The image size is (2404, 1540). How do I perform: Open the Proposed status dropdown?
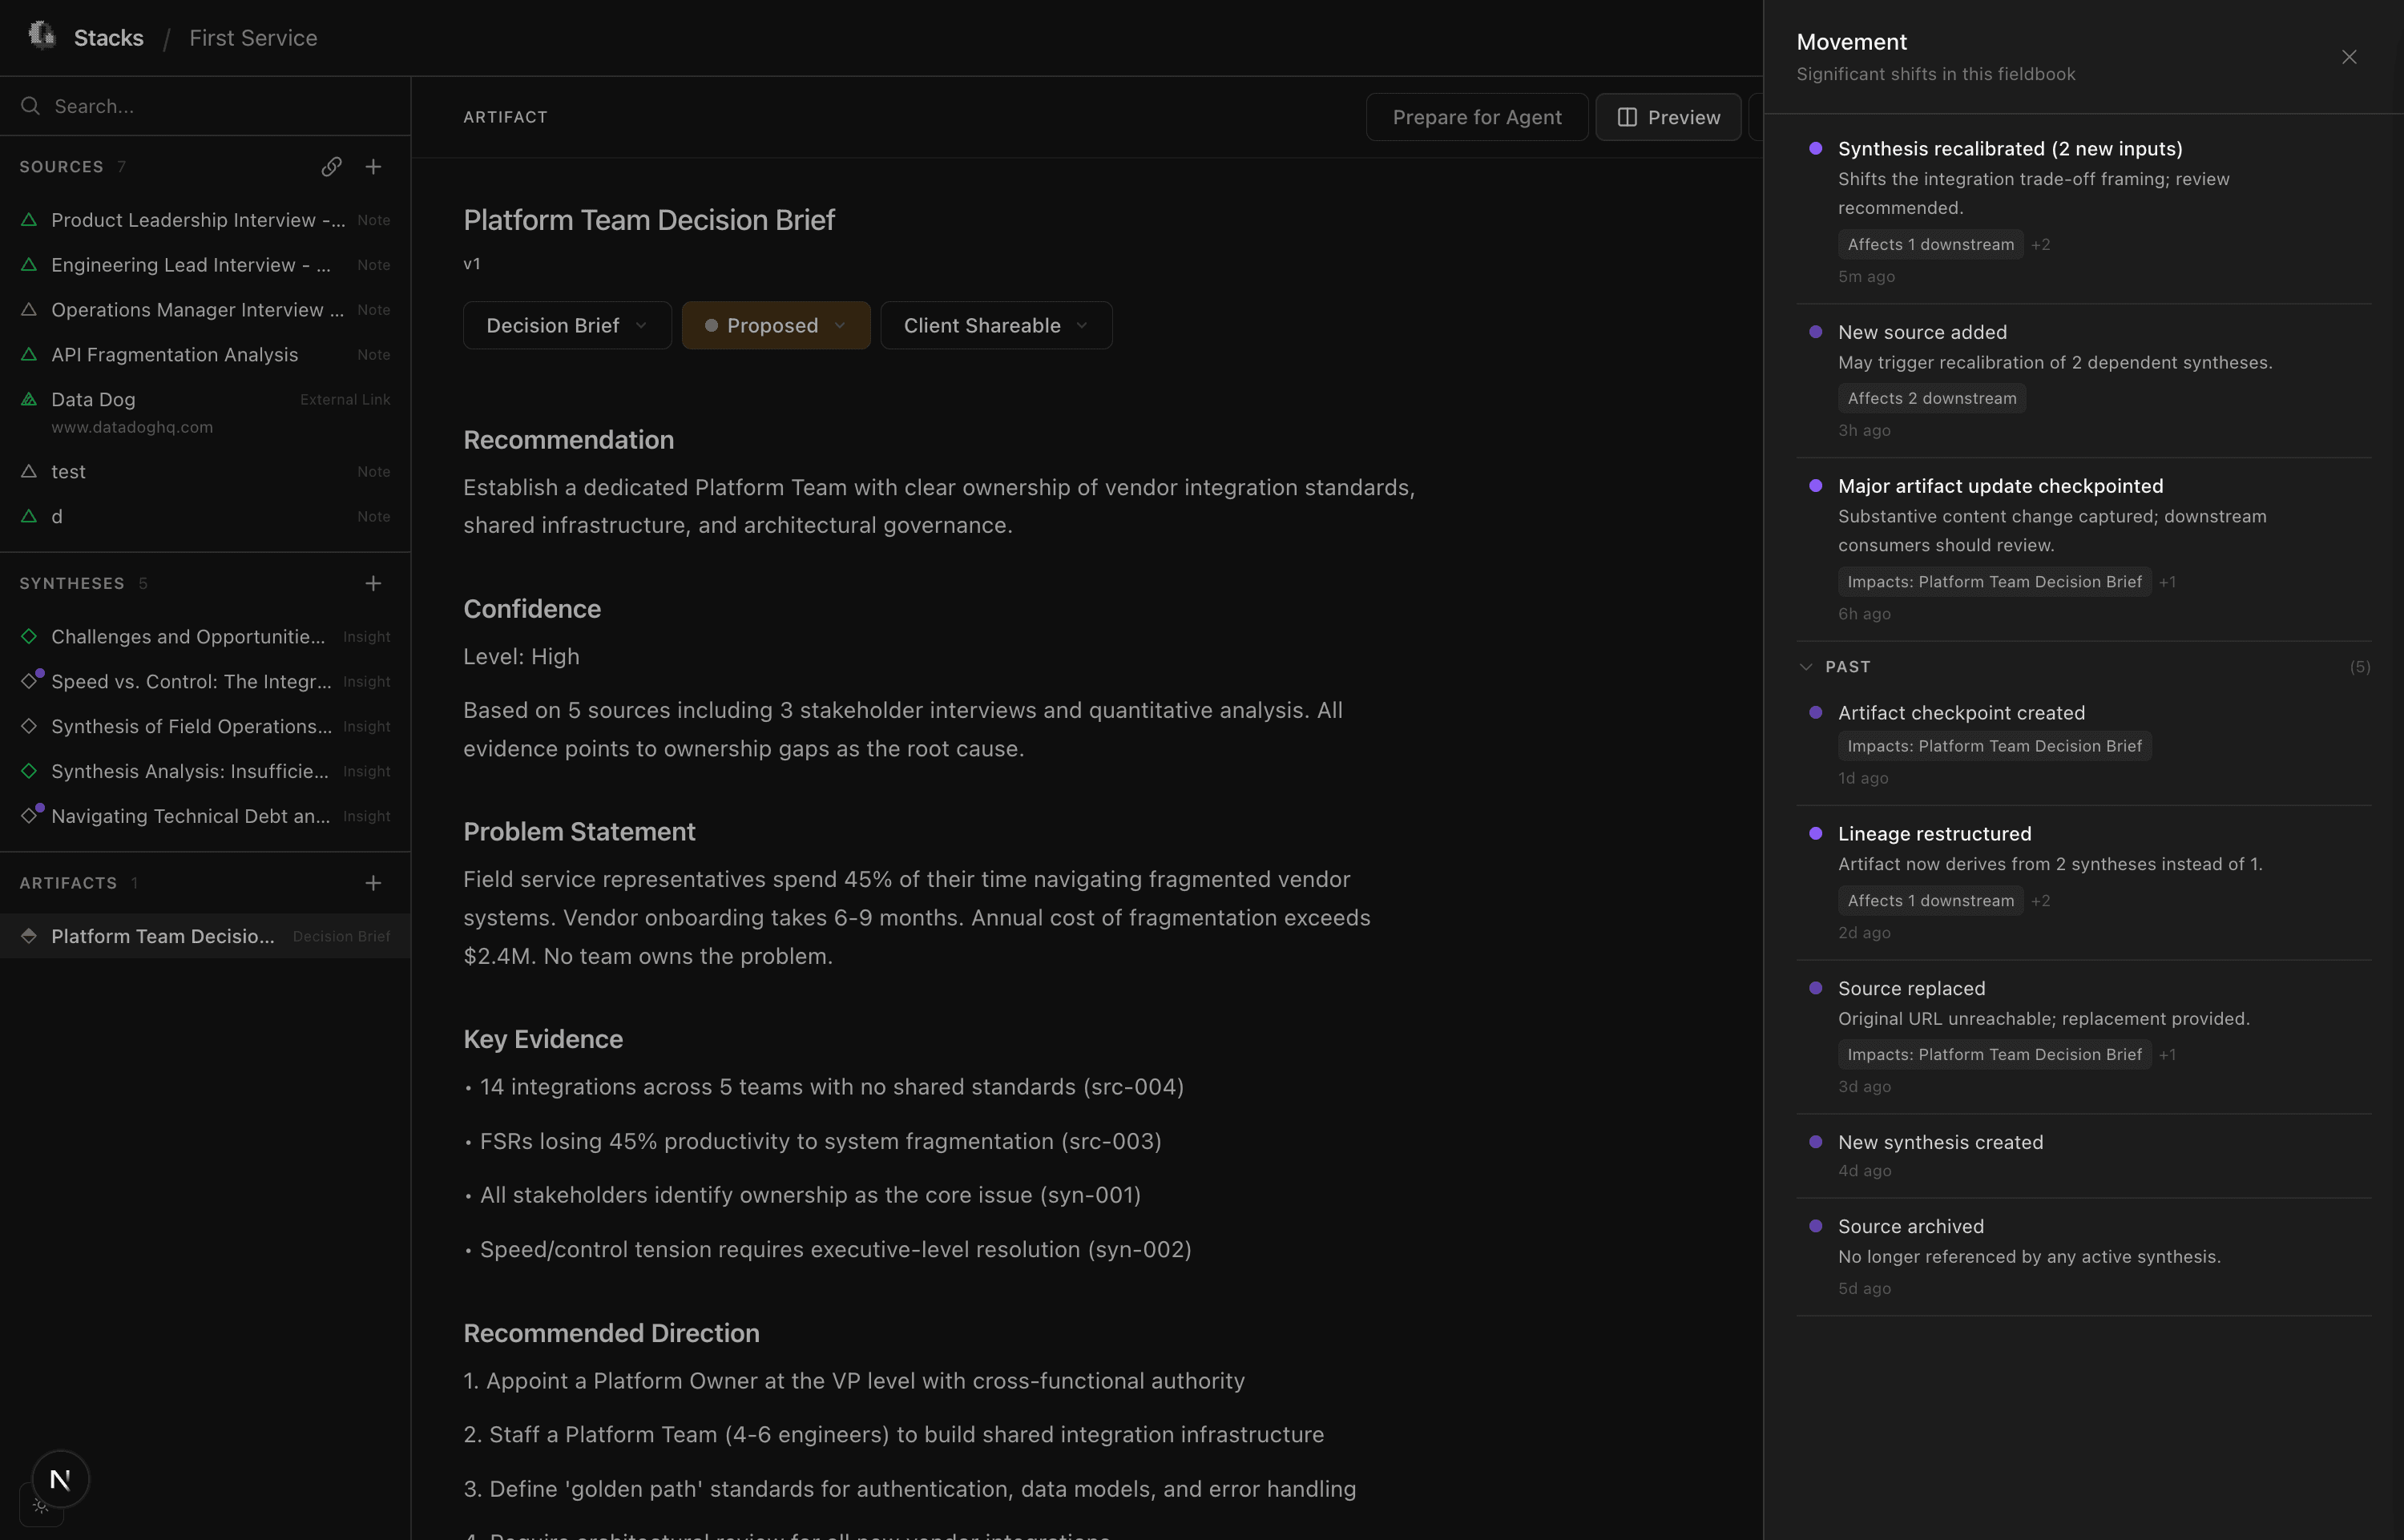[x=775, y=326]
